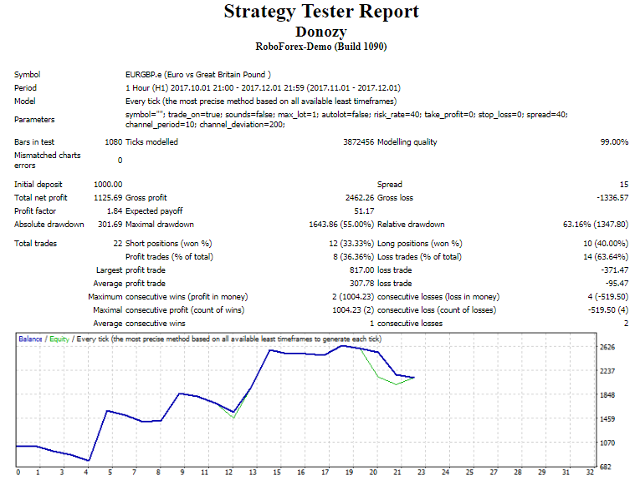Click the green 'Equity' legend label
The image size is (640, 480).
pyautogui.click(x=59, y=339)
